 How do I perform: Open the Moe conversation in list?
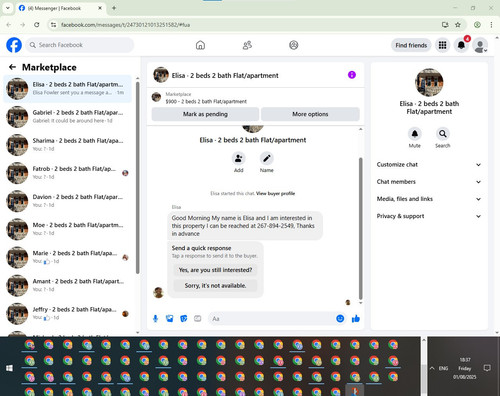68,229
